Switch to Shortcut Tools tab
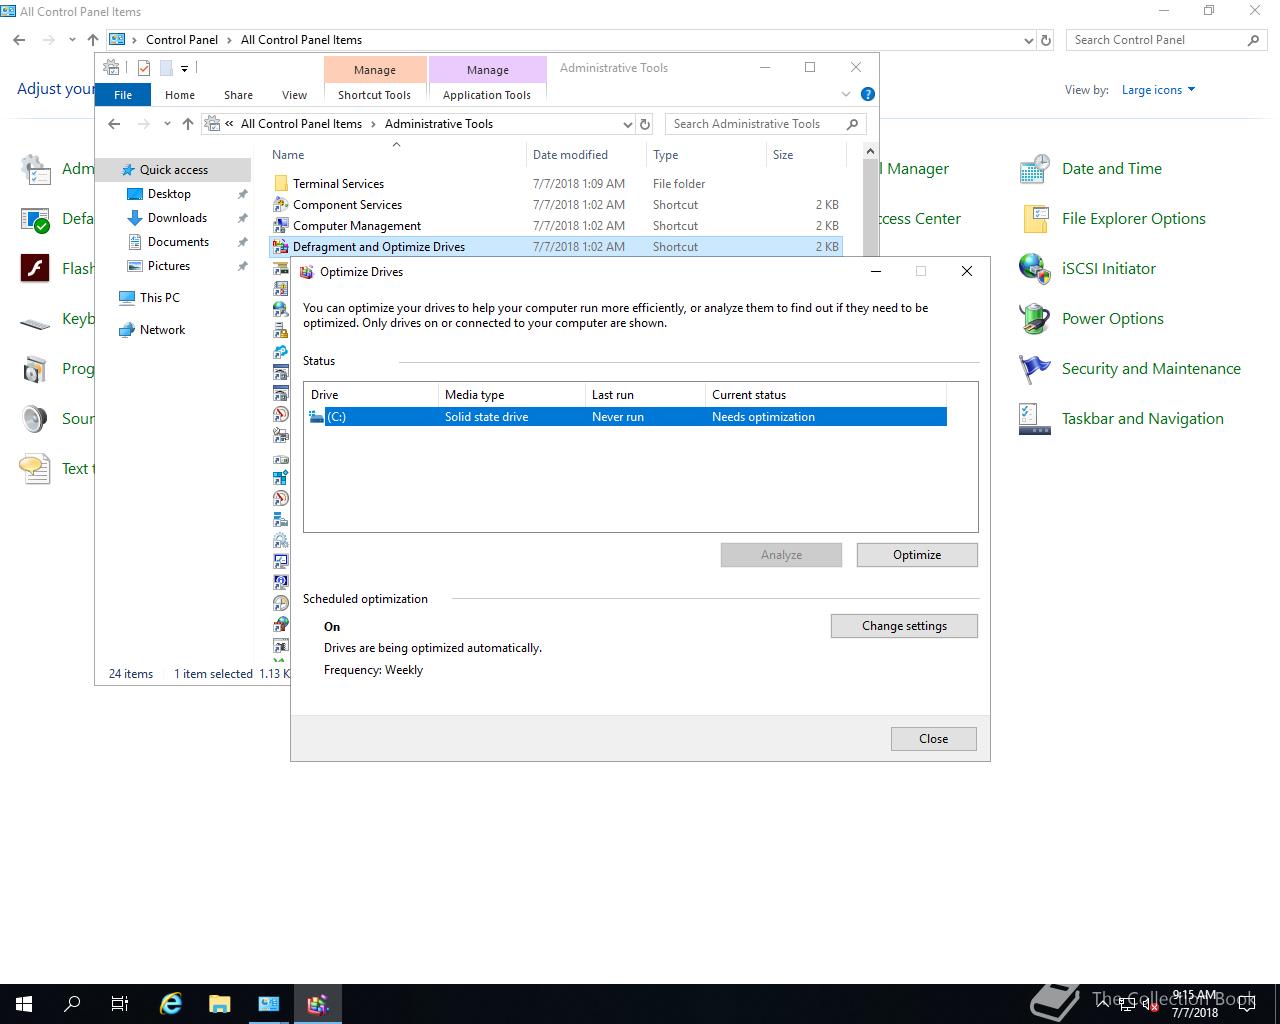 tap(374, 95)
